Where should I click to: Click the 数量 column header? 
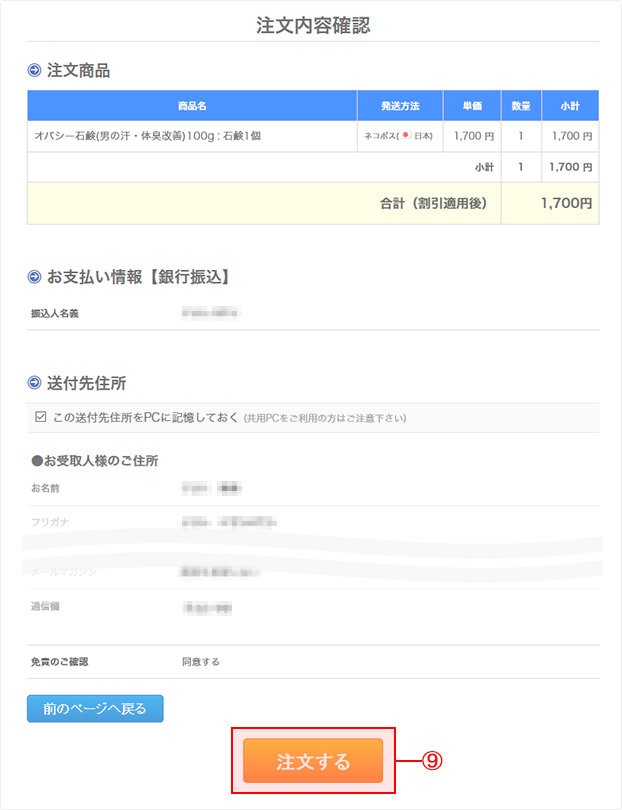pyautogui.click(x=521, y=106)
